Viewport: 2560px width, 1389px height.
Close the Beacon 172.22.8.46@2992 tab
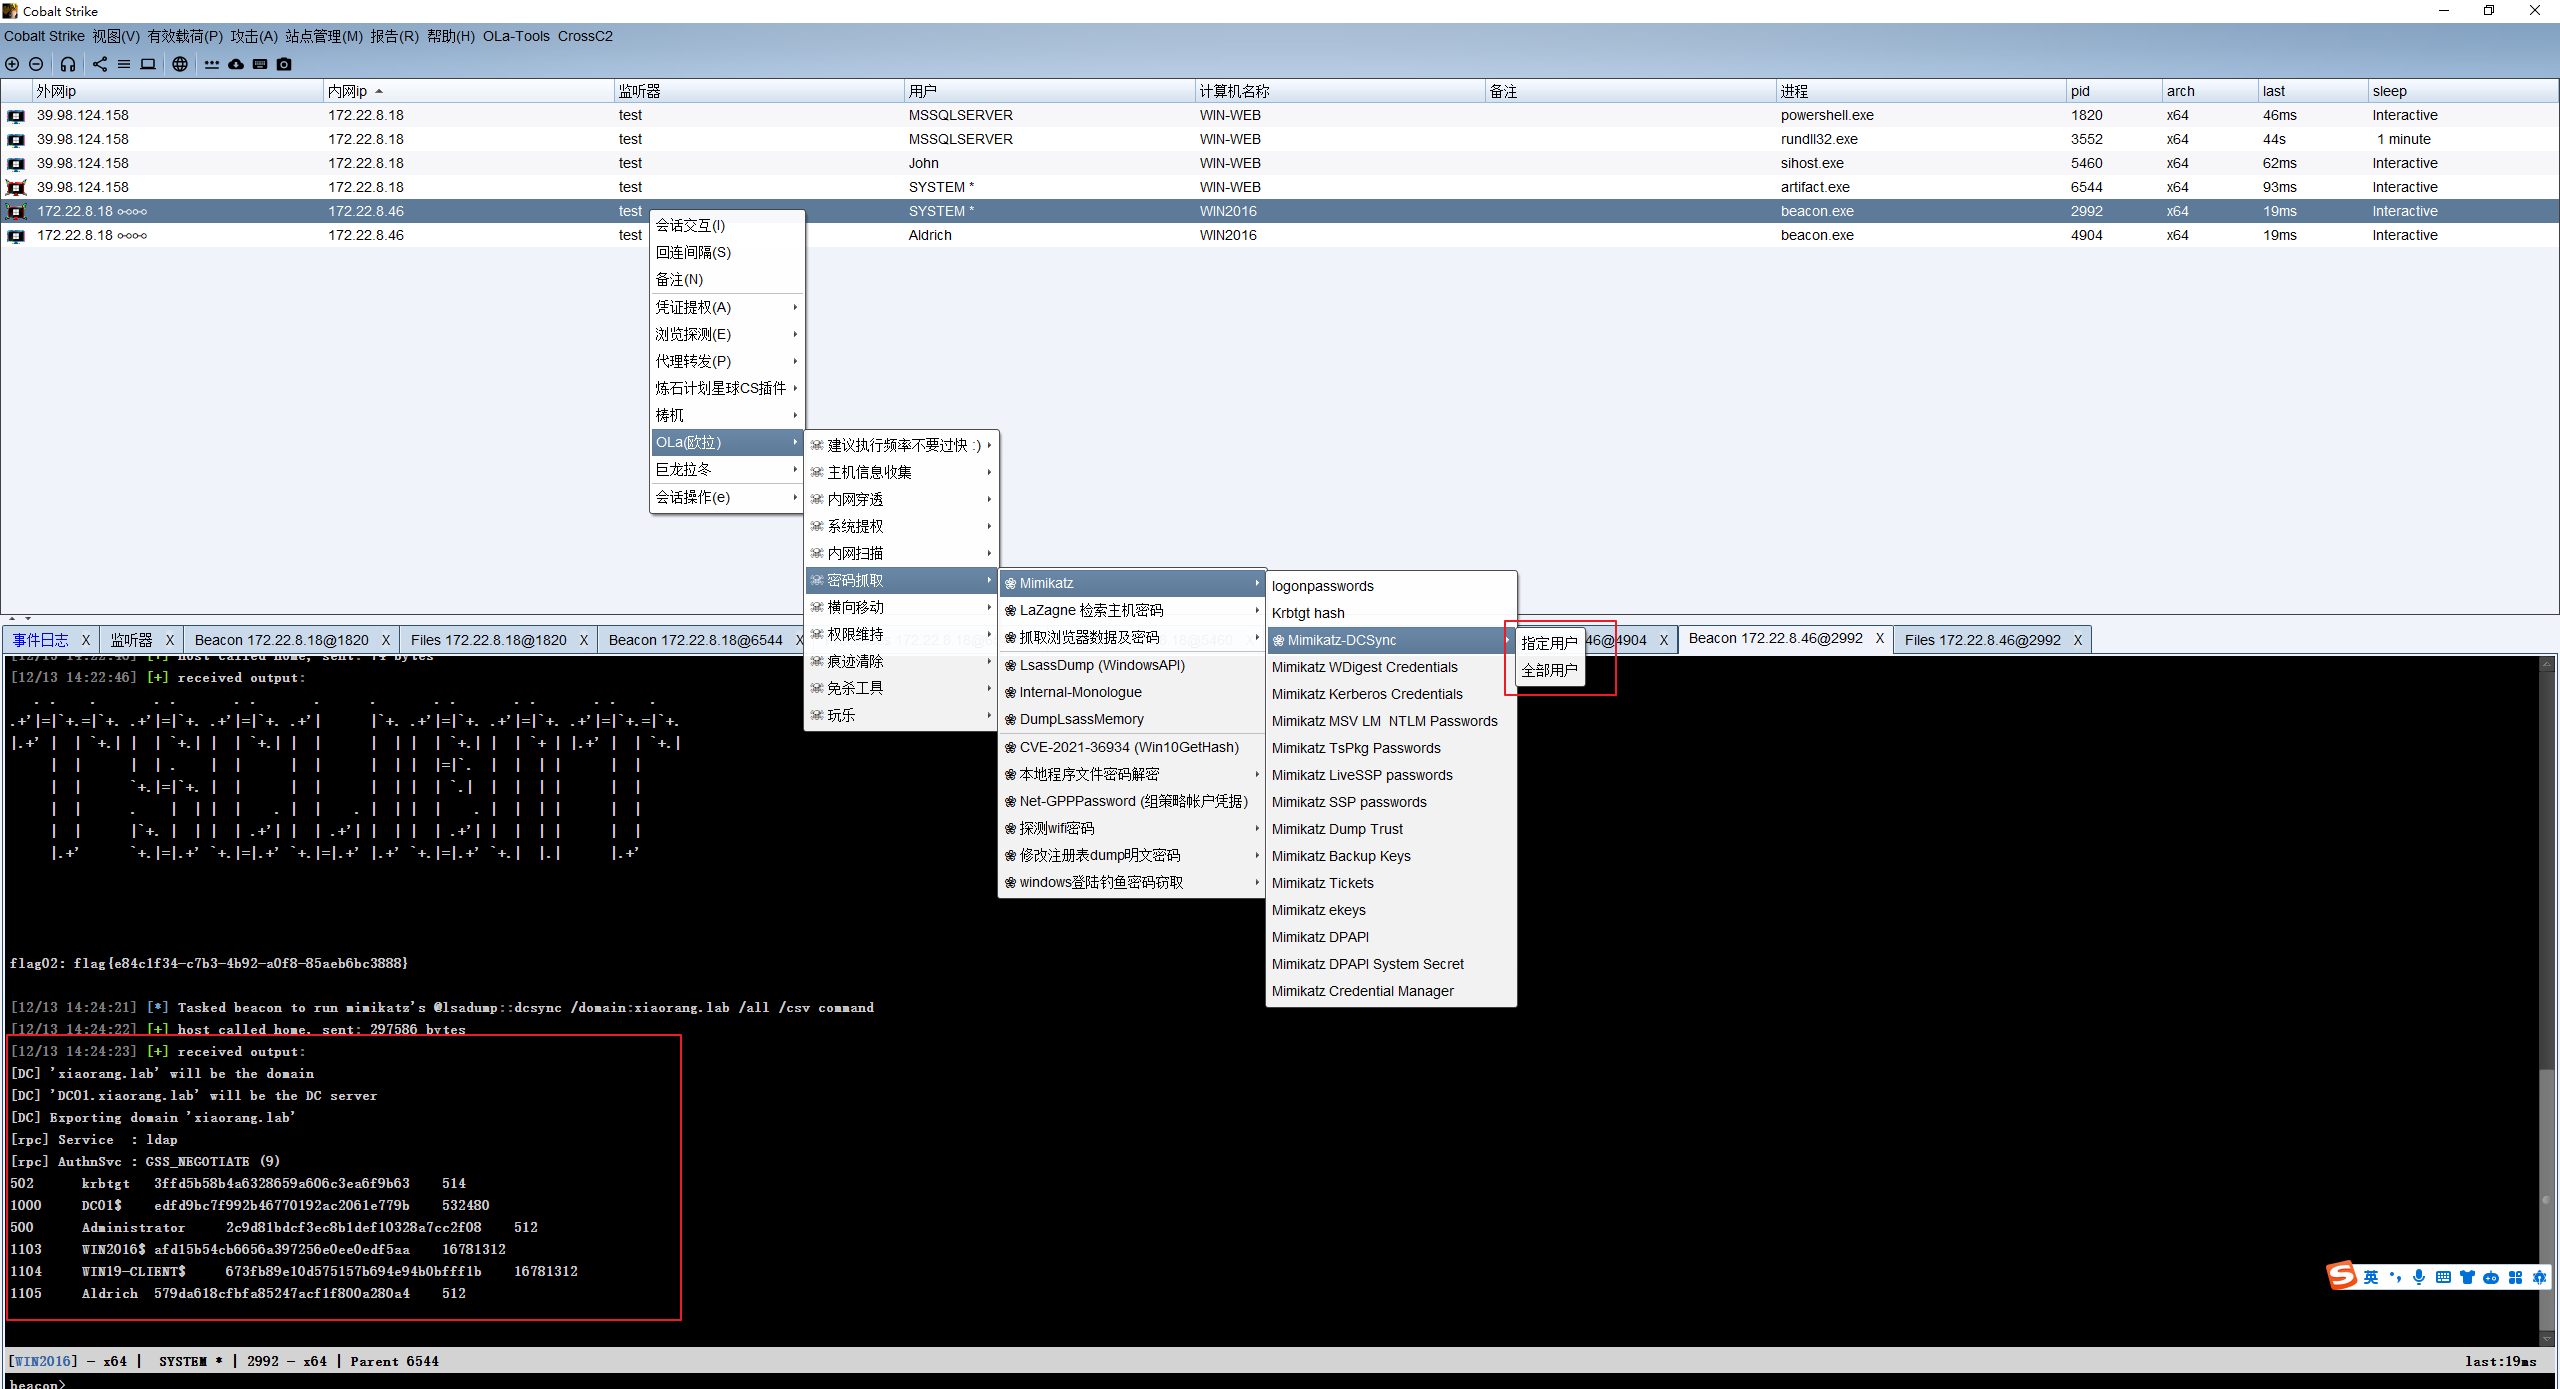coord(1880,638)
